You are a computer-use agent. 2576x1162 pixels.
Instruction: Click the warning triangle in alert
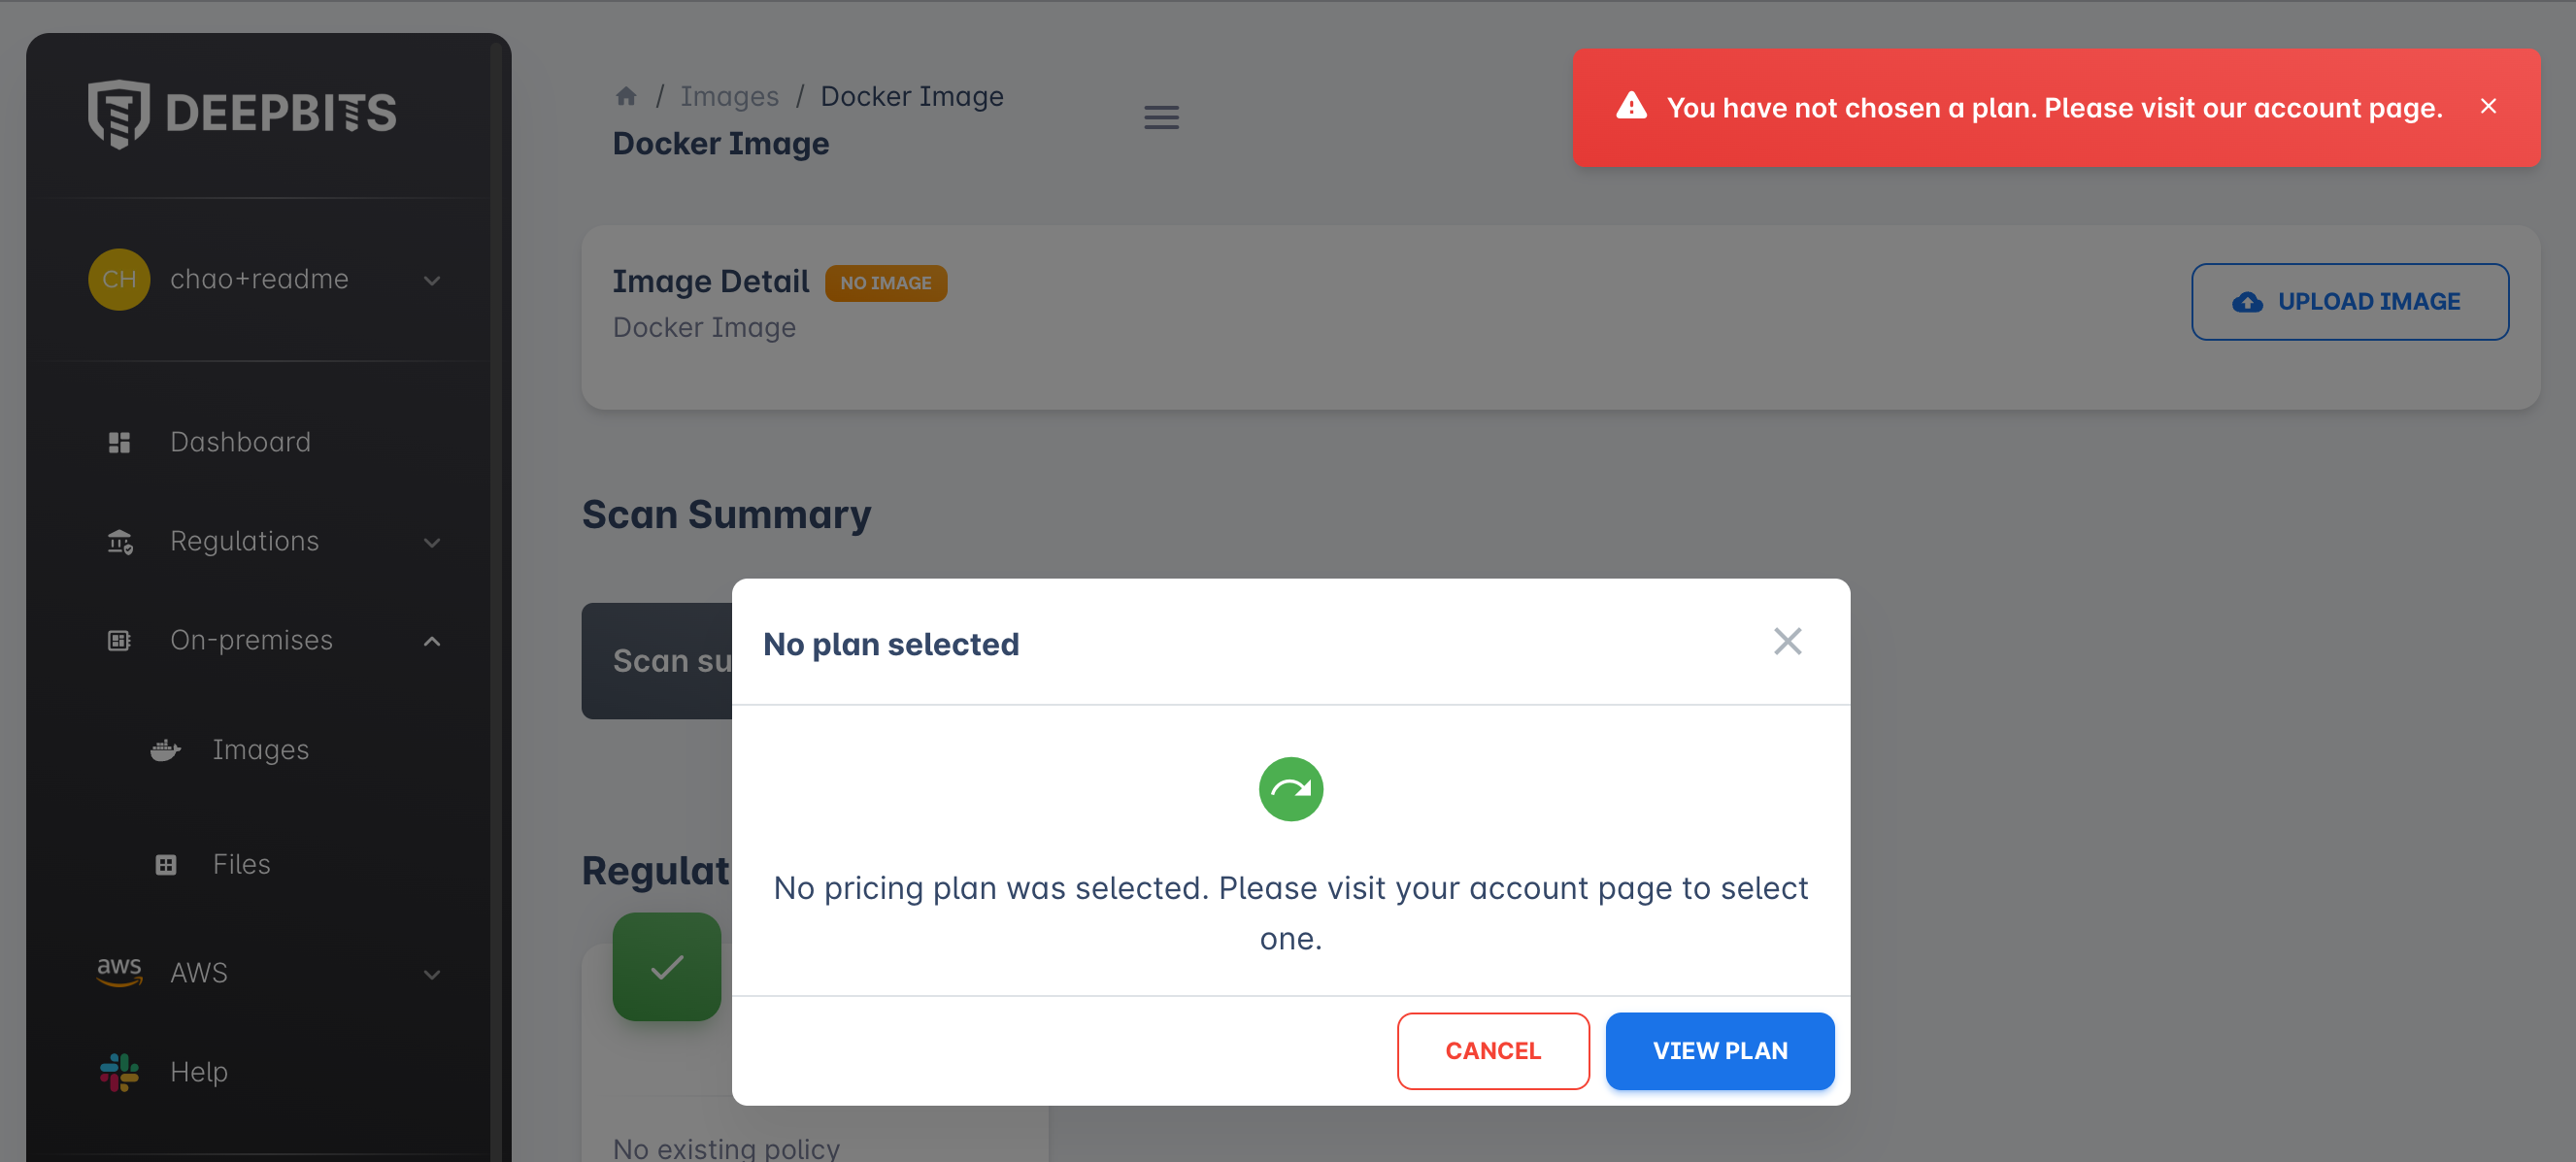click(x=1631, y=106)
